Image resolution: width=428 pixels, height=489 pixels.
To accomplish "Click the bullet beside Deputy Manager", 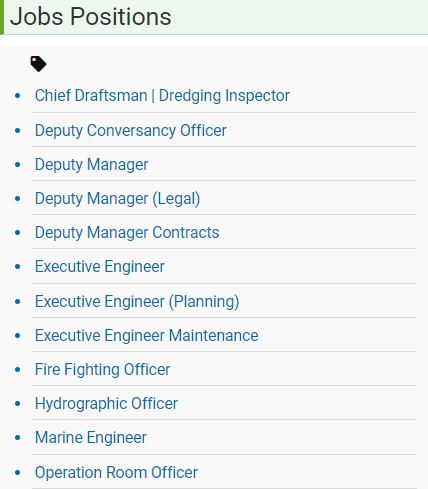I will click(x=18, y=164).
